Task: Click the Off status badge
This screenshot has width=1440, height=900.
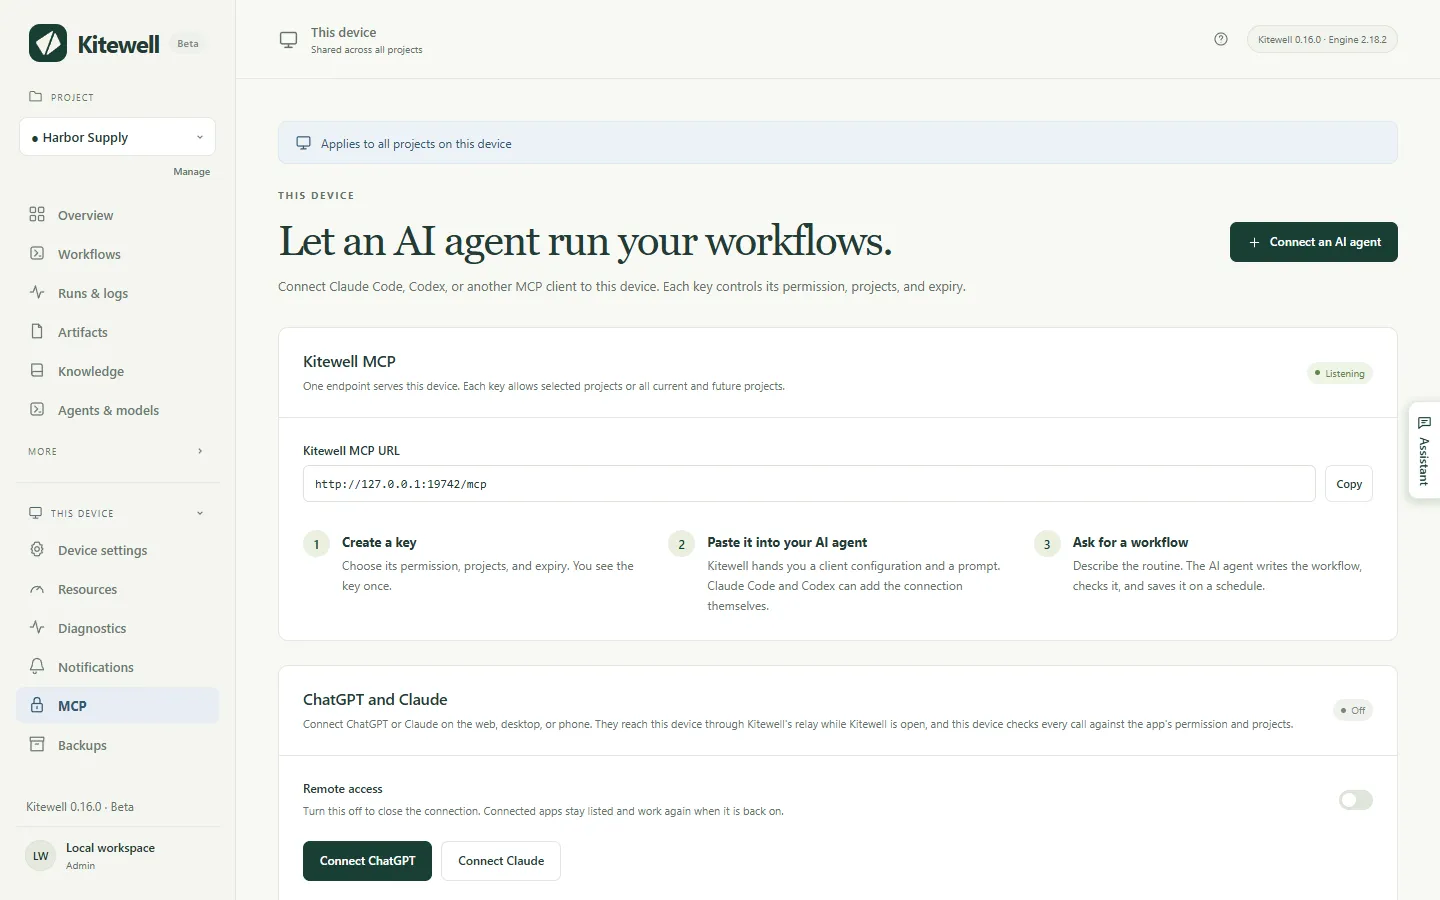Action: coord(1353,710)
